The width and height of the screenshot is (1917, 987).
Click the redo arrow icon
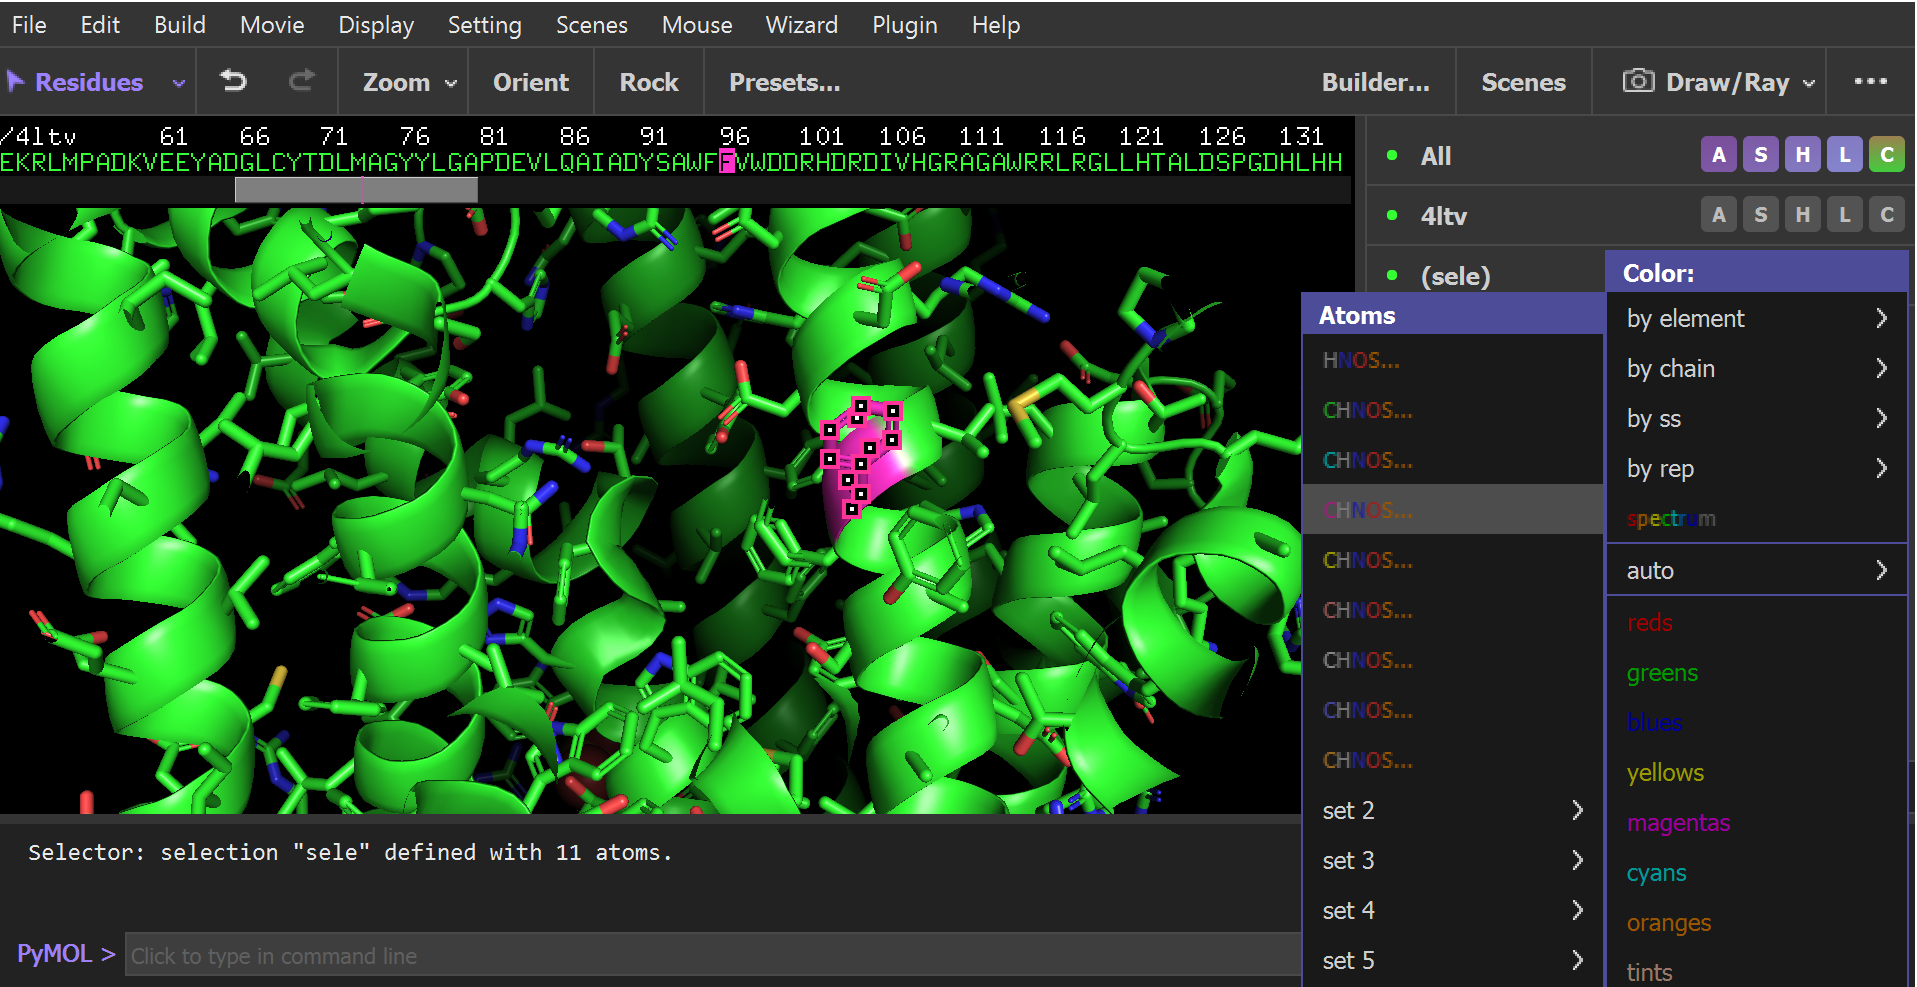[301, 81]
